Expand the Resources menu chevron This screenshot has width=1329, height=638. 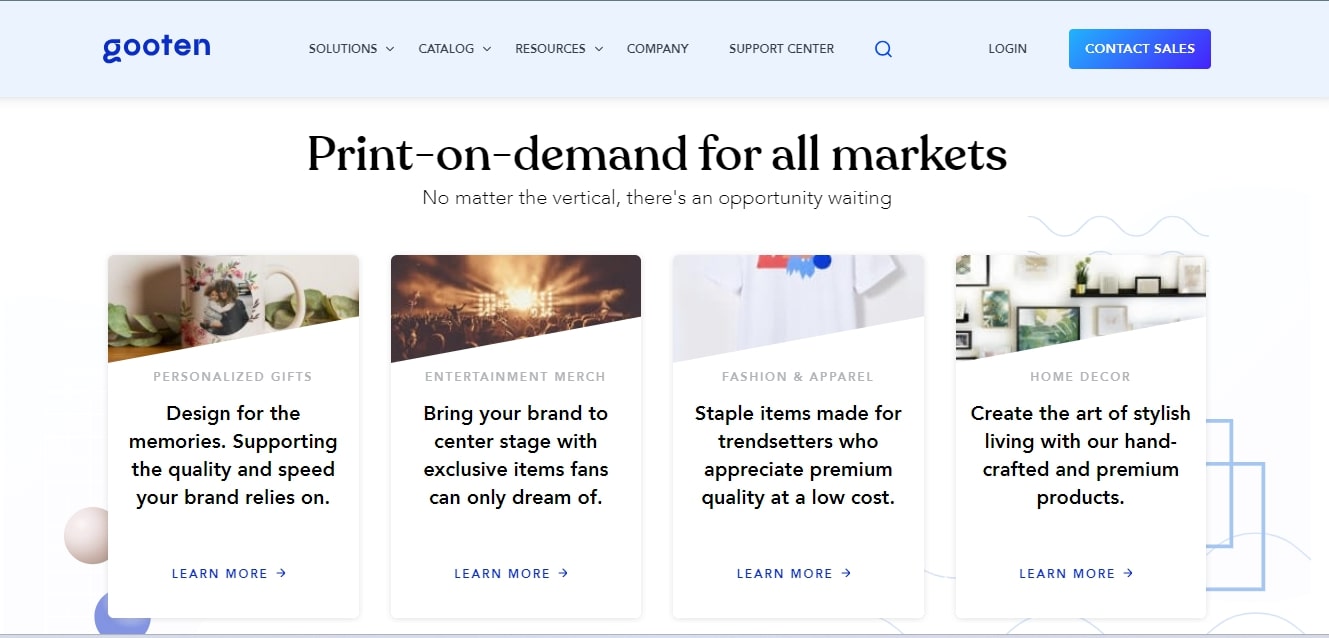pyautogui.click(x=599, y=49)
